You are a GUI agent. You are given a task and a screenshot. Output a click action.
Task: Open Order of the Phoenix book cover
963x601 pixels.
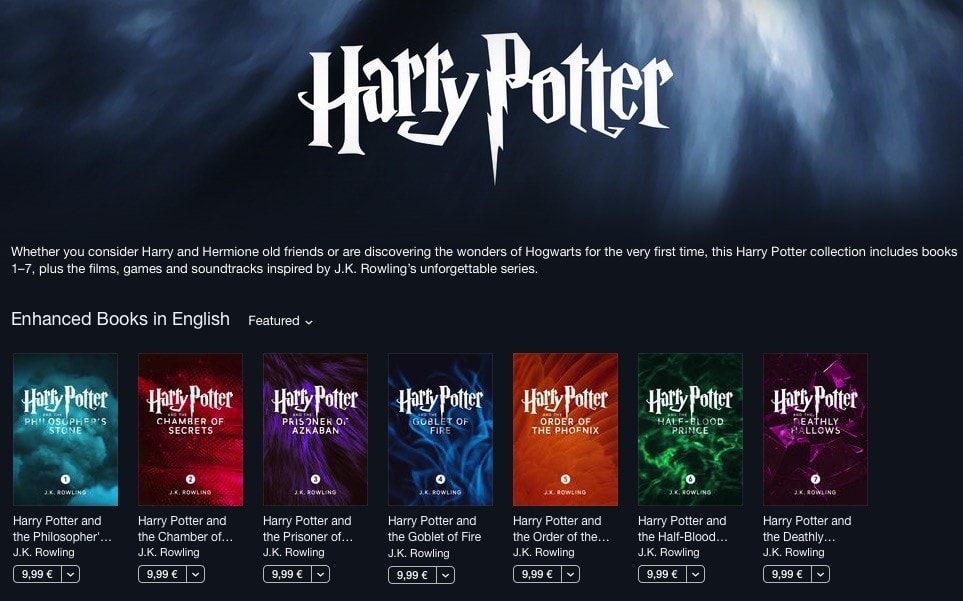tap(565, 429)
